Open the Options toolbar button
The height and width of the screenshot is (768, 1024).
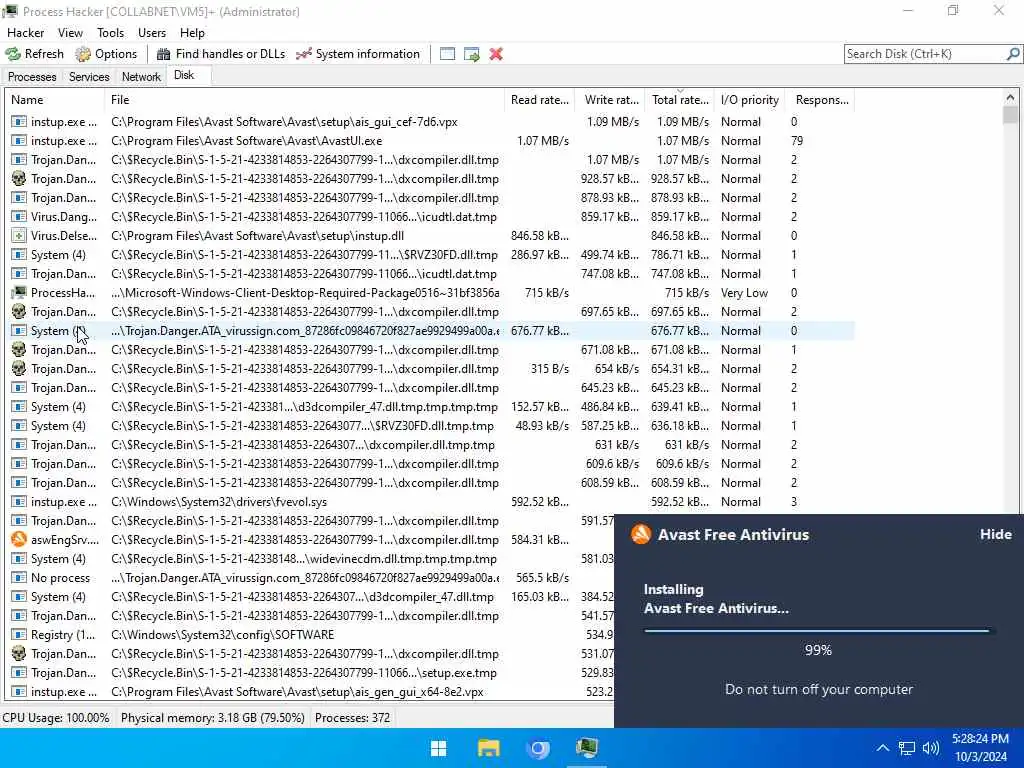106,54
